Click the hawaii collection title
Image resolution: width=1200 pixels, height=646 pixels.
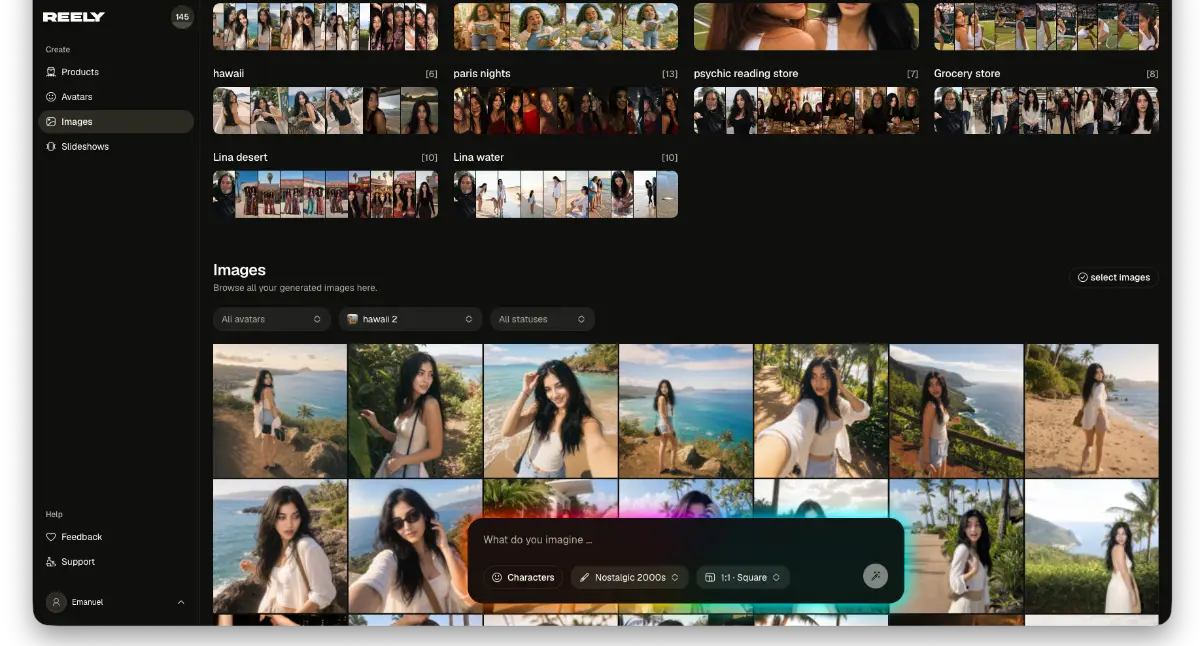(x=228, y=73)
